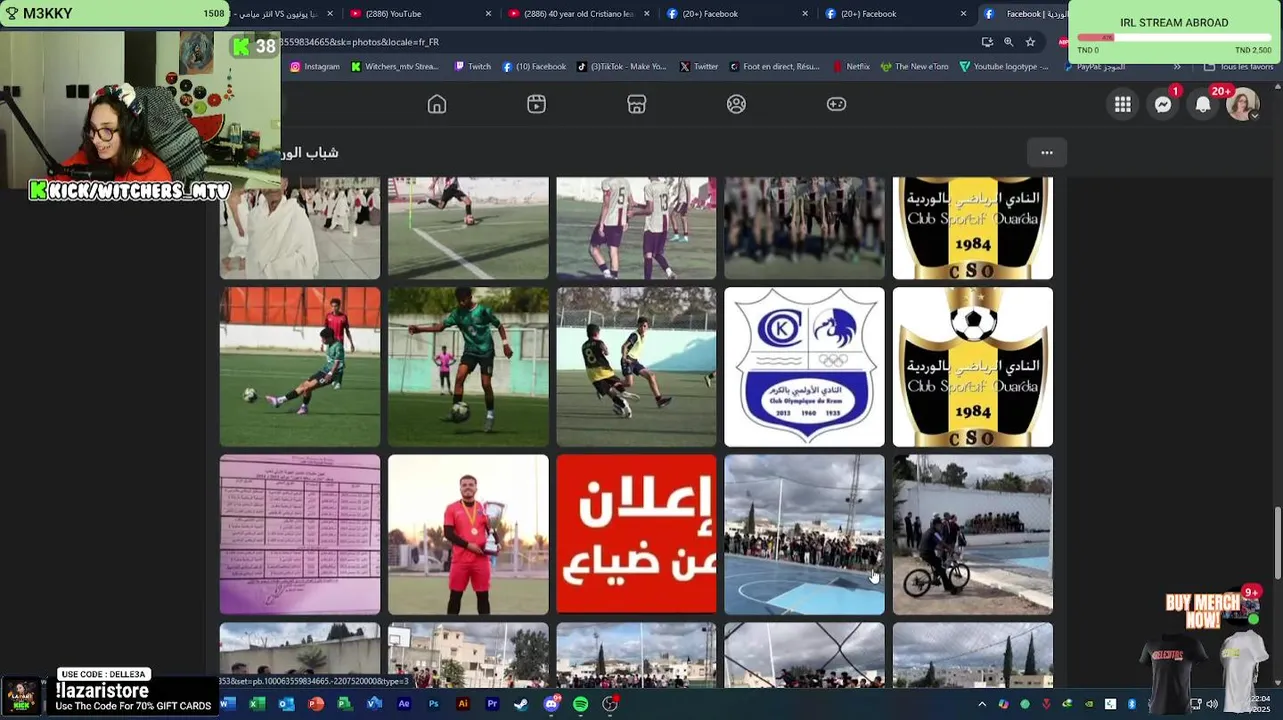1283x720 pixels.
Task: Open the Youtube logotype bookmark
Action: (x=1004, y=67)
